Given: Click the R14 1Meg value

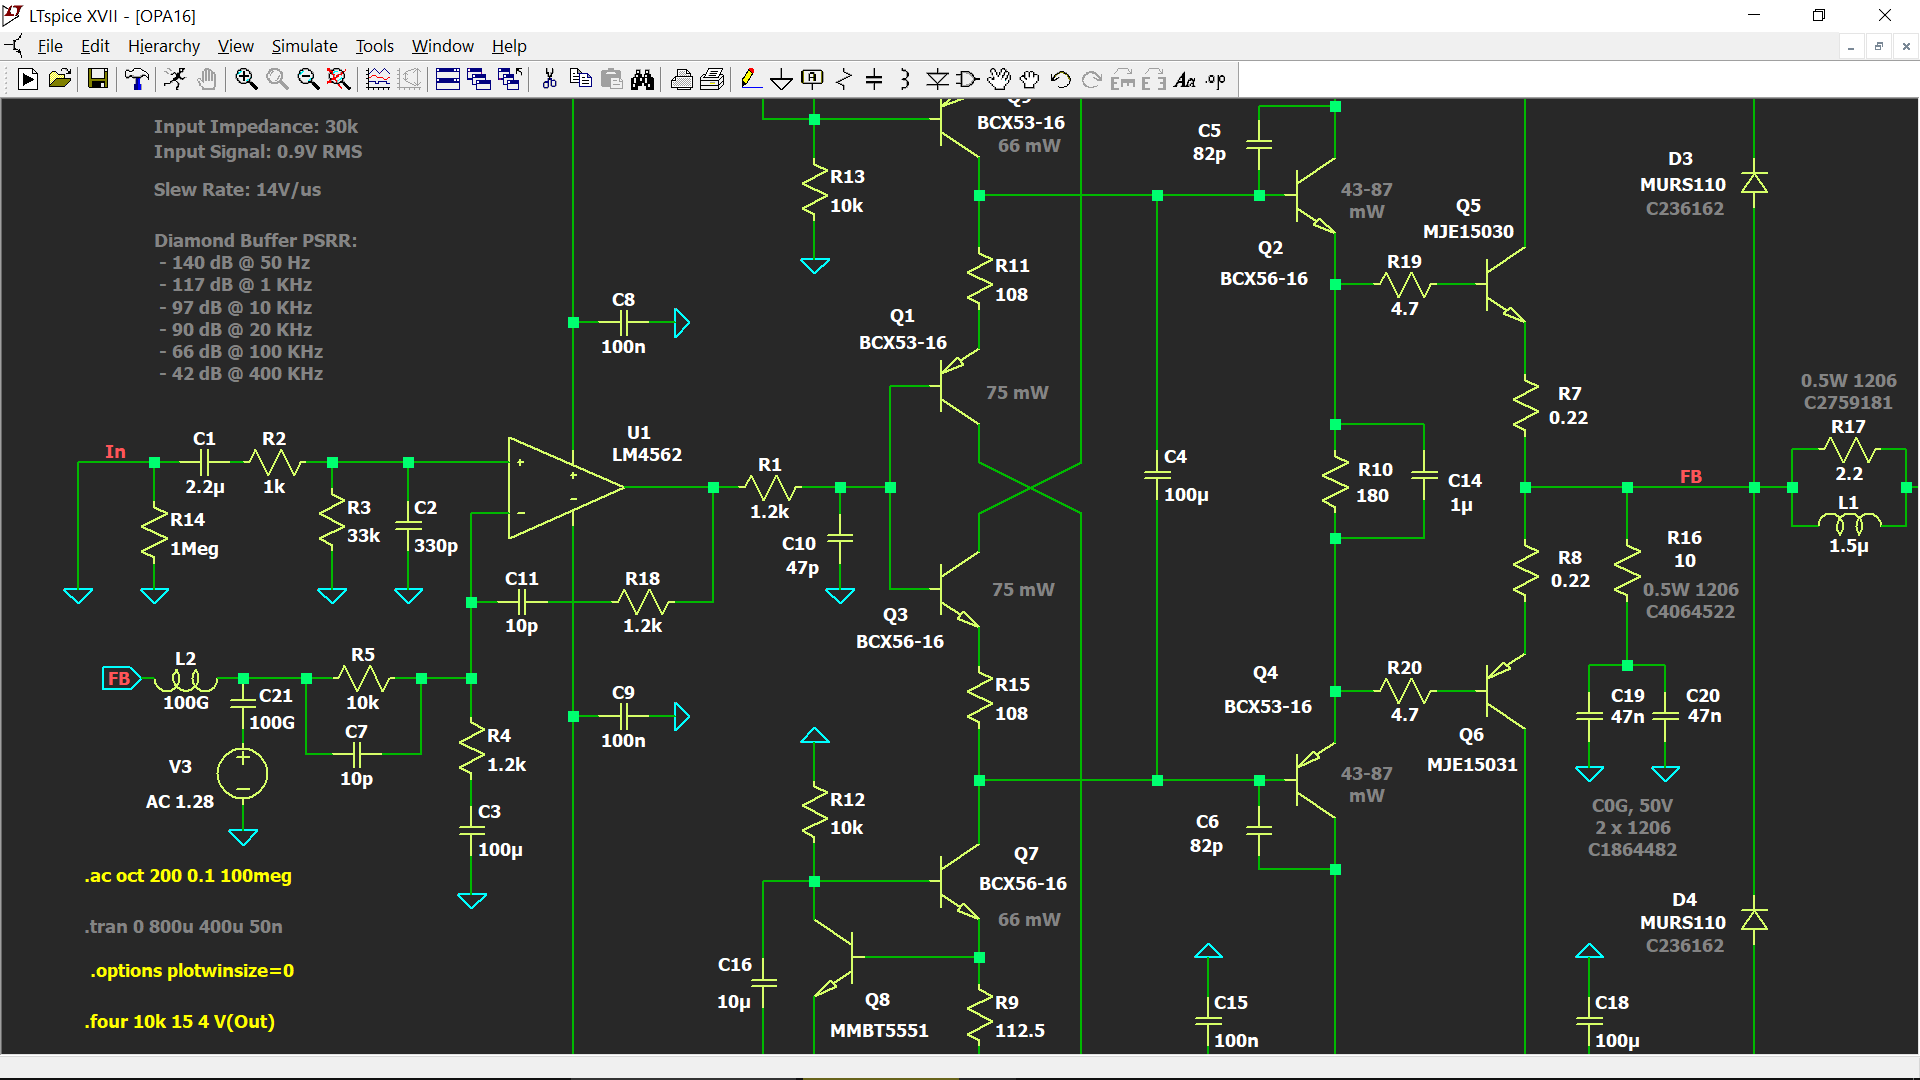Looking at the screenshot, I should (194, 548).
